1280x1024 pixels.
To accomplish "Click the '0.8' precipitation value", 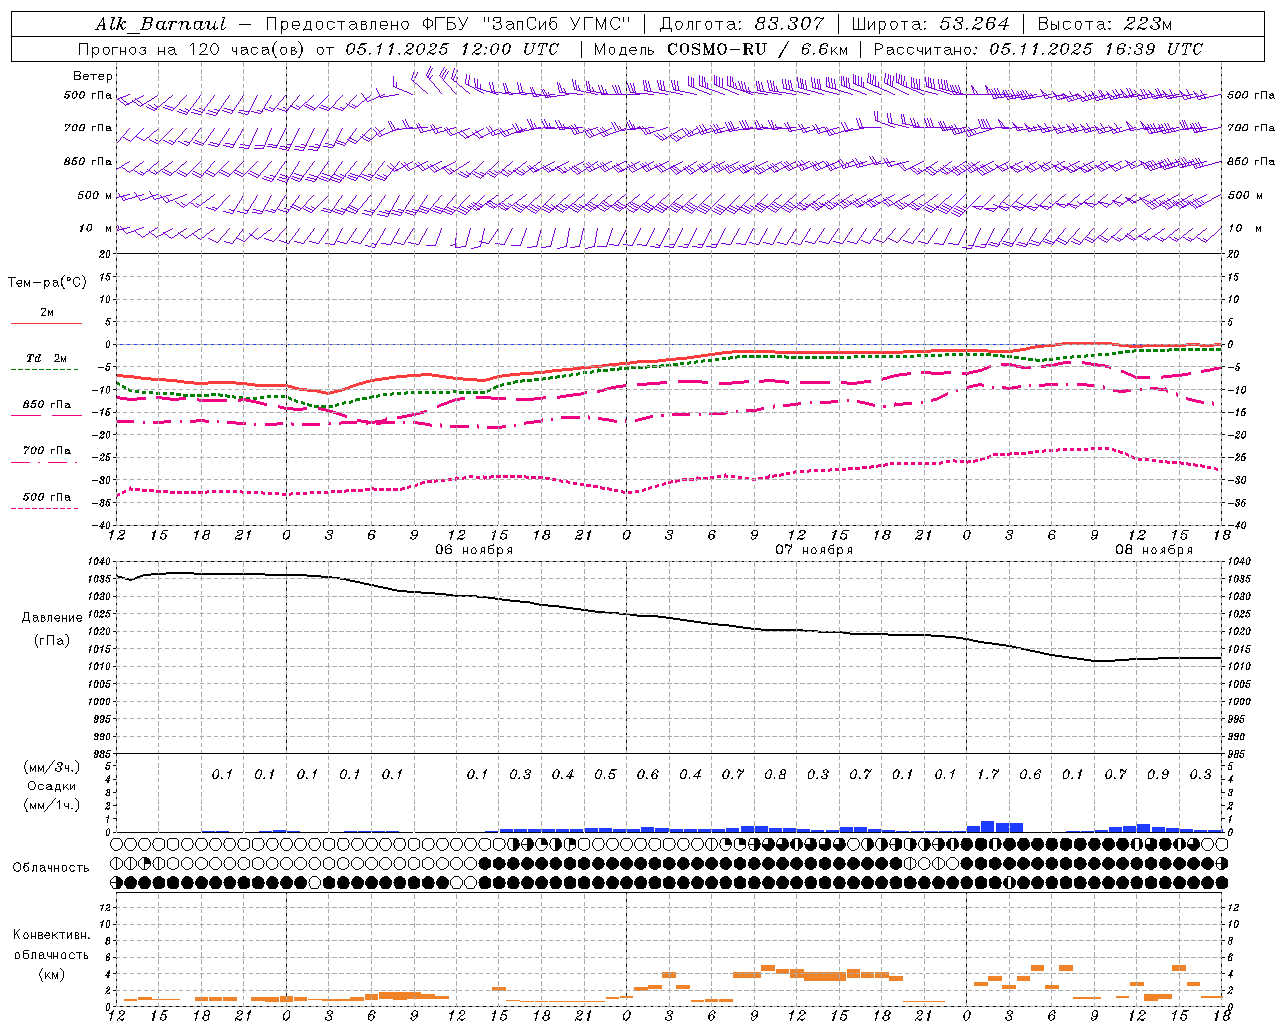I will tap(775, 774).
